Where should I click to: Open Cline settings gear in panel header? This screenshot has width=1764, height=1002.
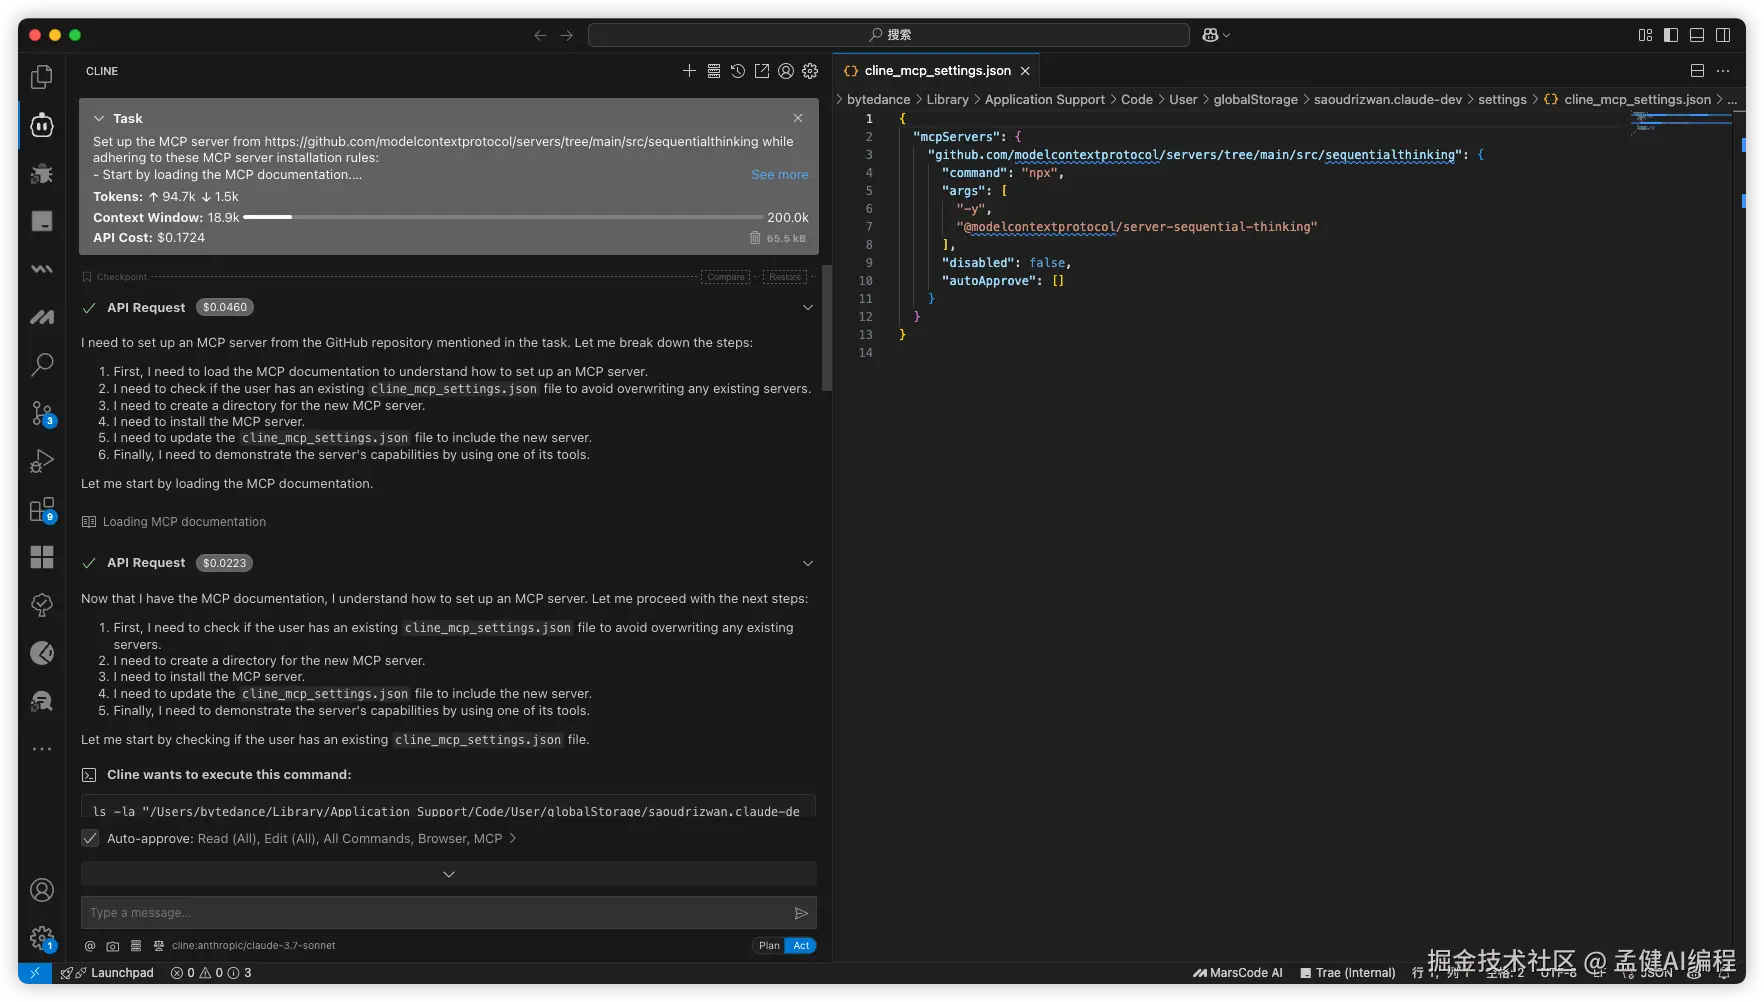pyautogui.click(x=810, y=71)
